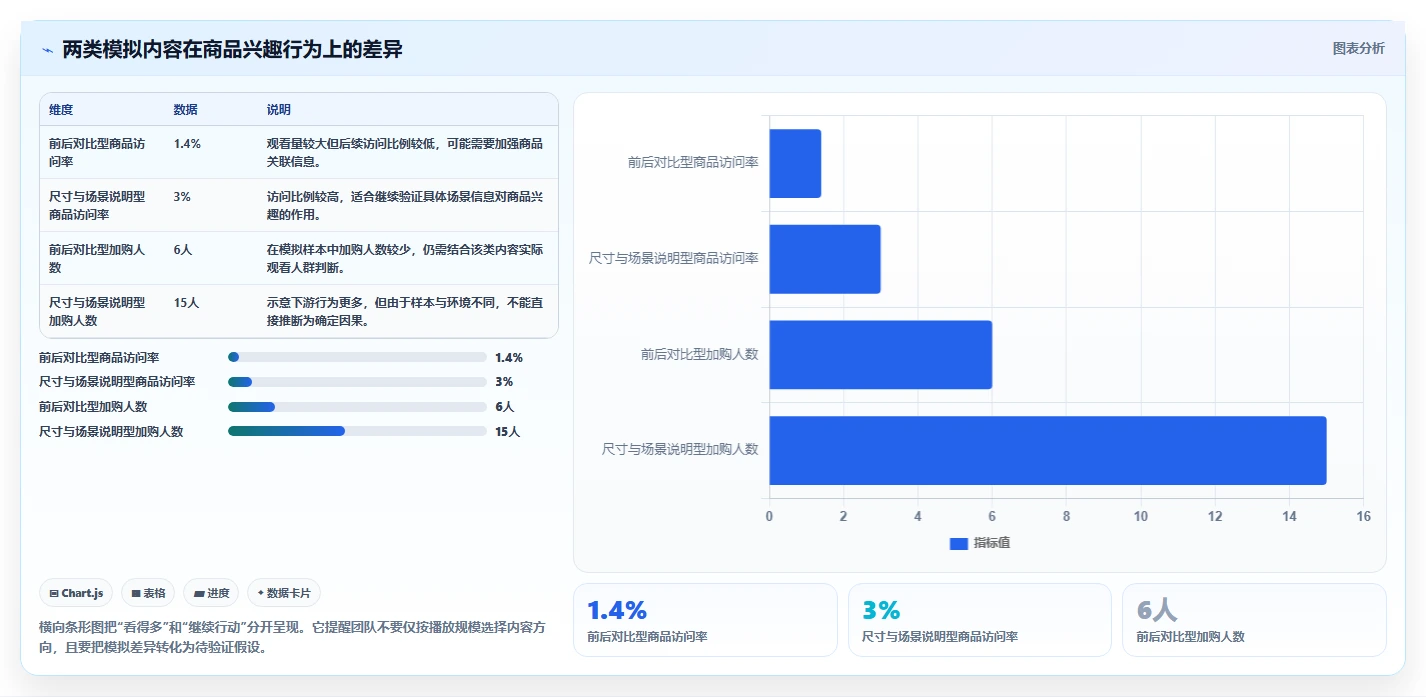Select the Chart.js tag chip
The width and height of the screenshot is (1426, 697).
(77, 593)
